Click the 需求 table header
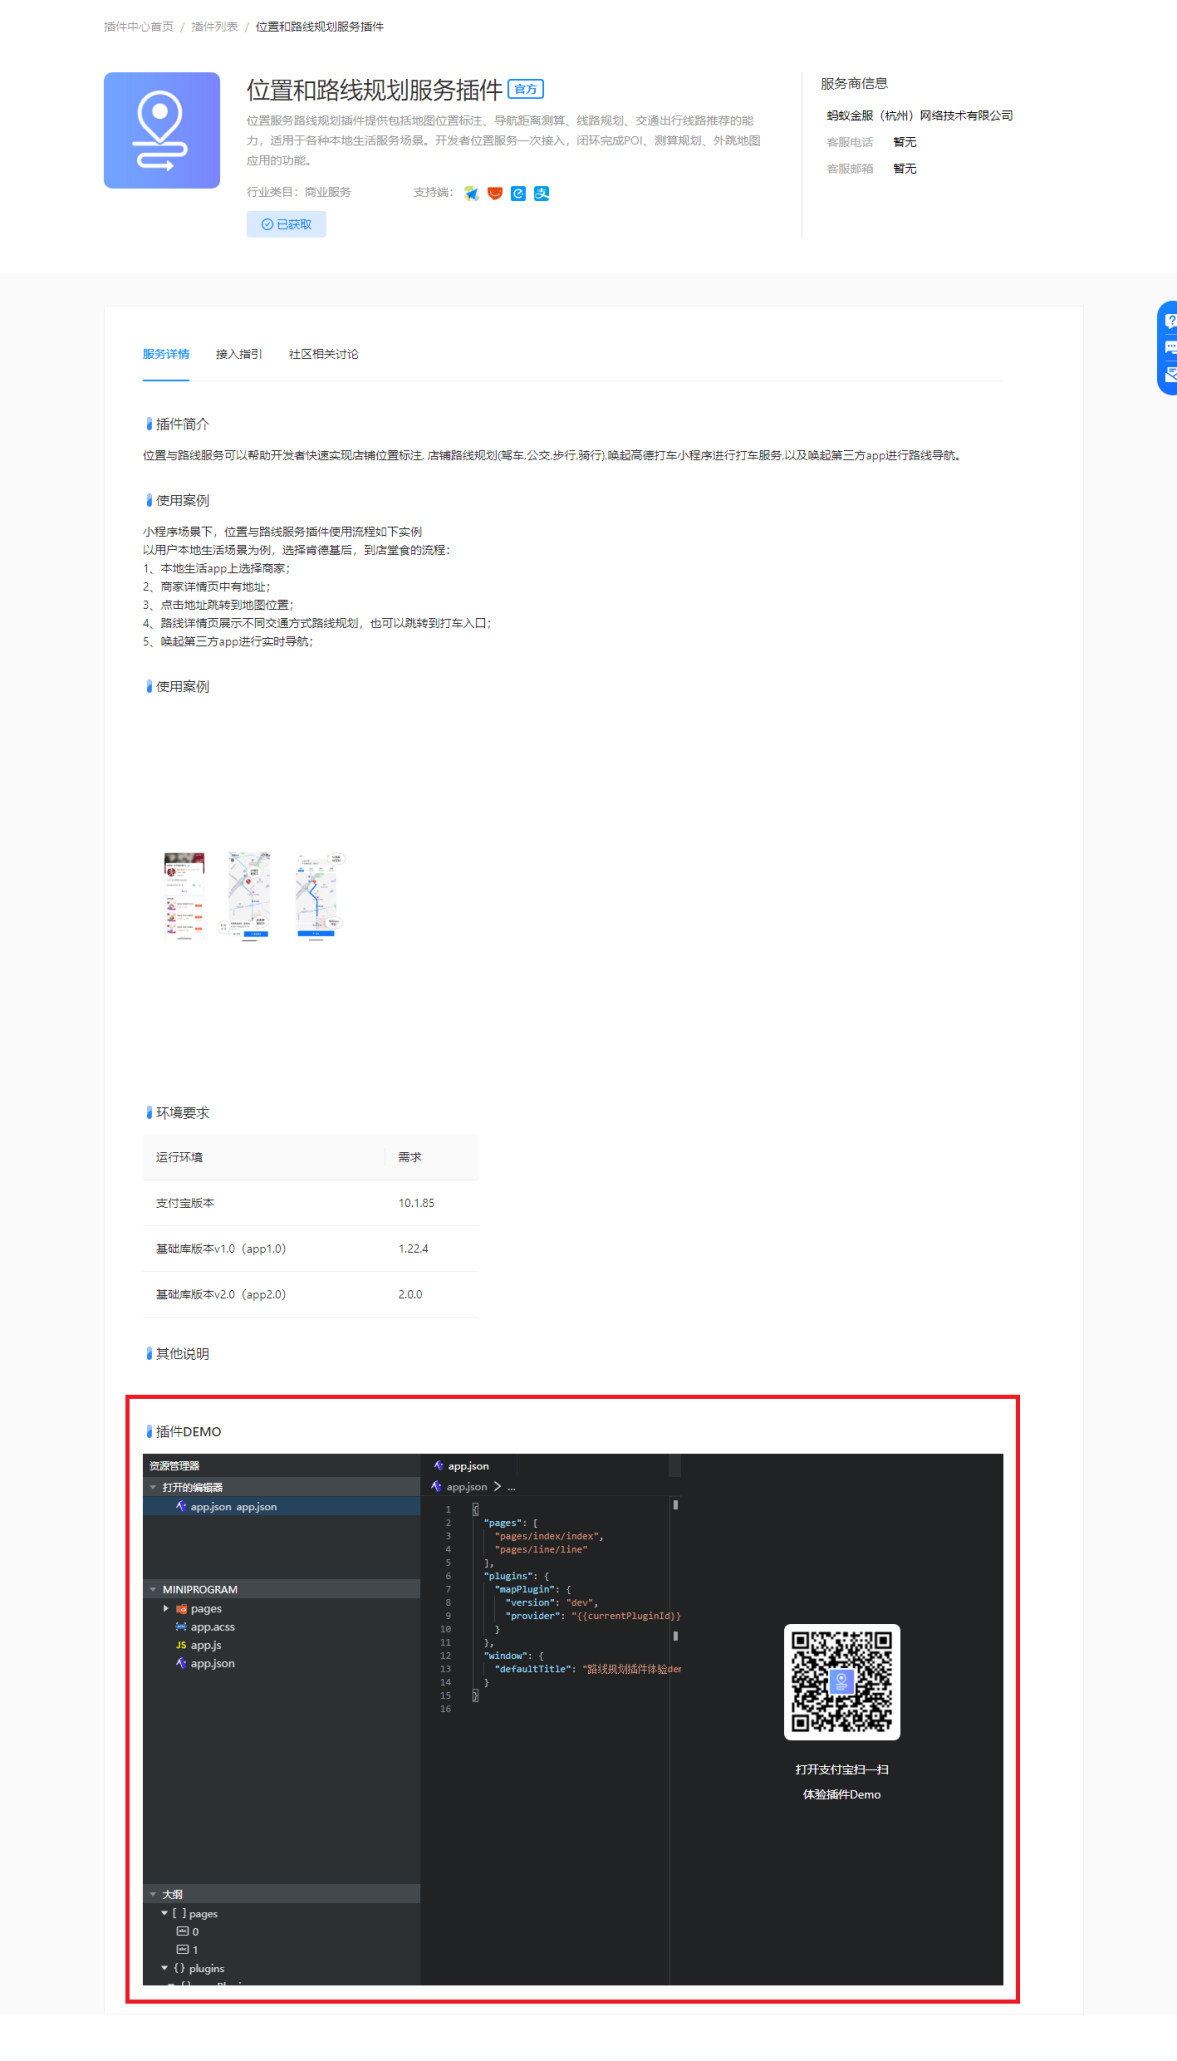 [410, 1157]
